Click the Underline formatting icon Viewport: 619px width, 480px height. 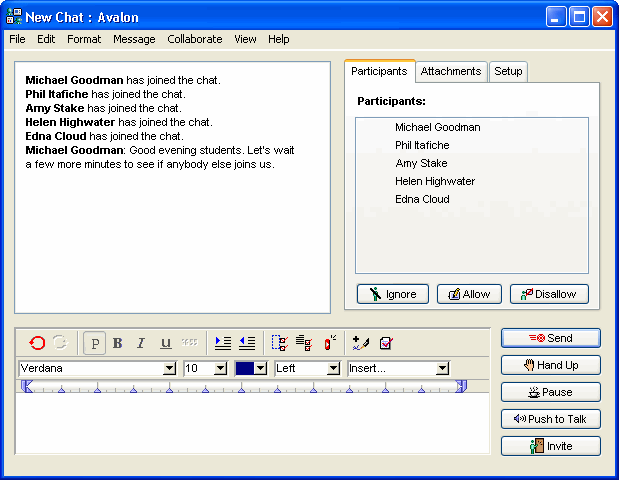[165, 343]
